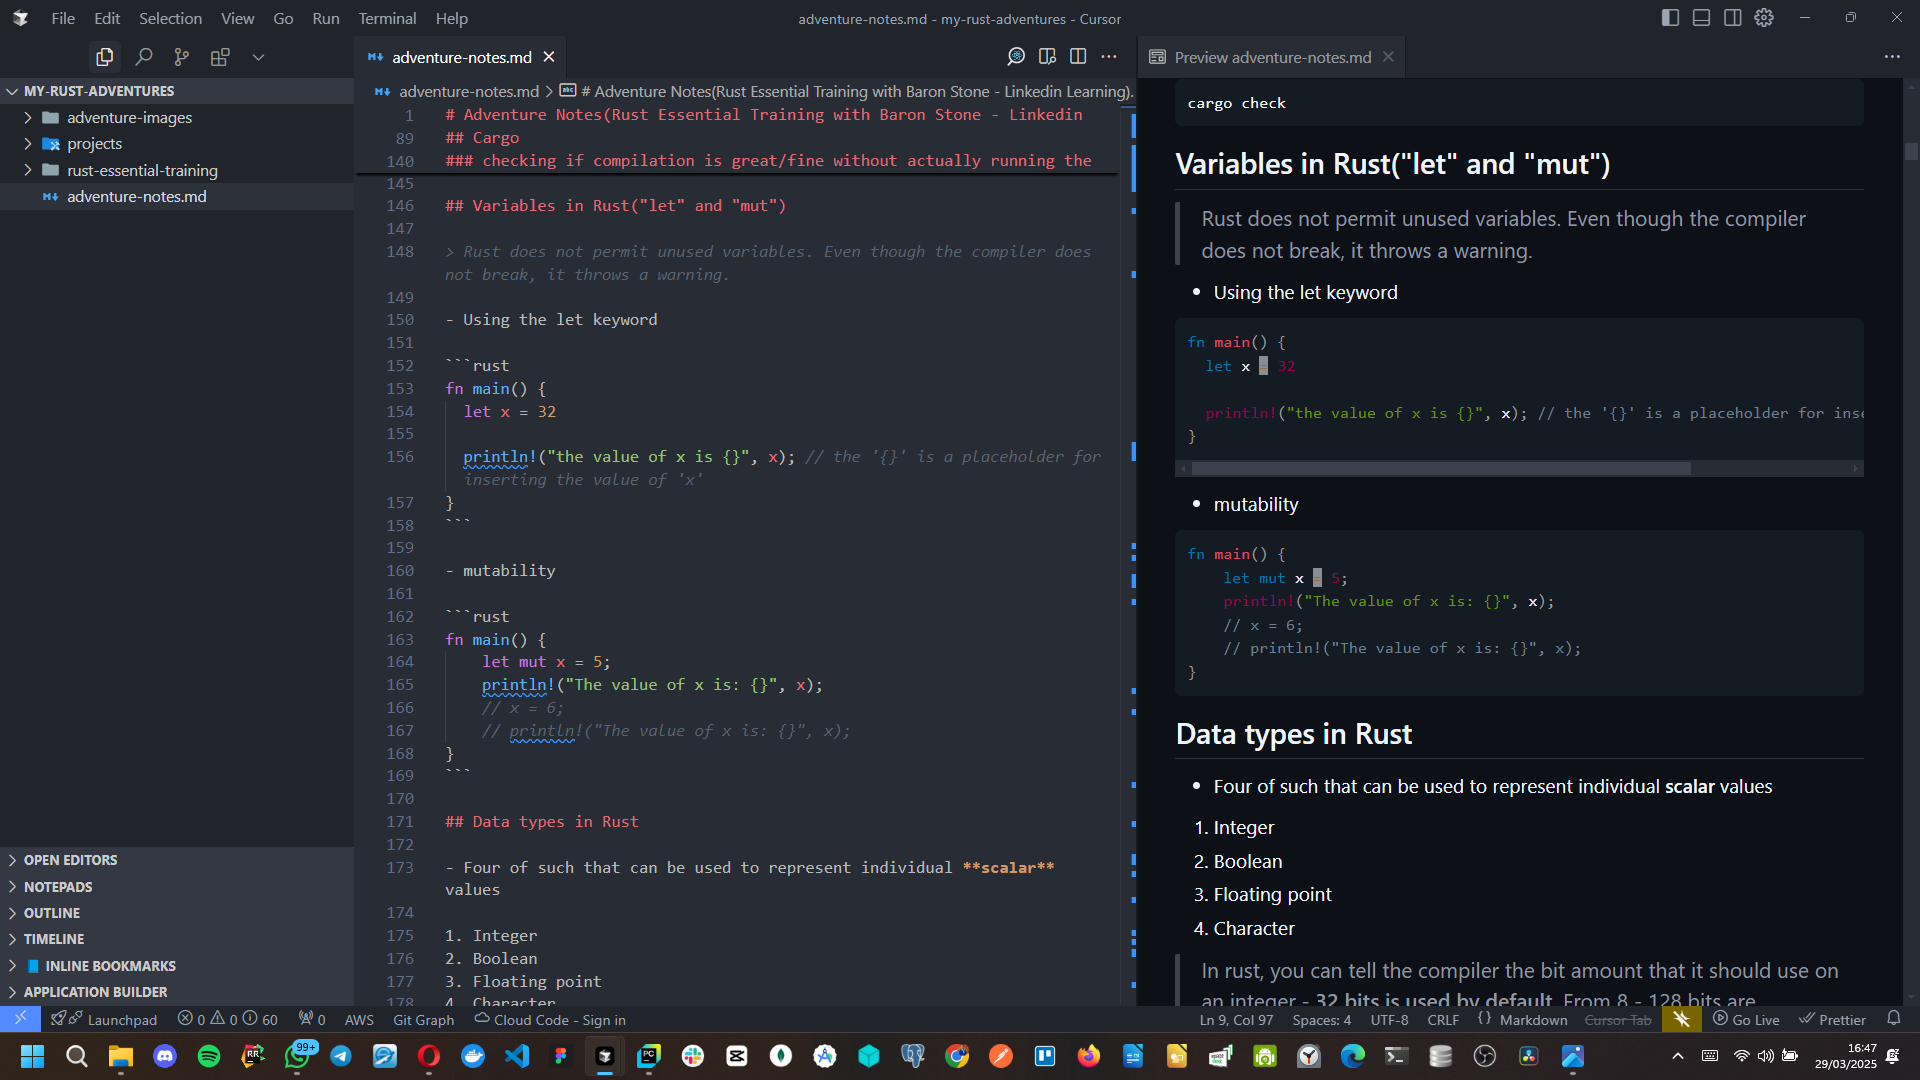This screenshot has width=1920, height=1080.
Task: Open the Explorer view icon
Action: click(104, 57)
